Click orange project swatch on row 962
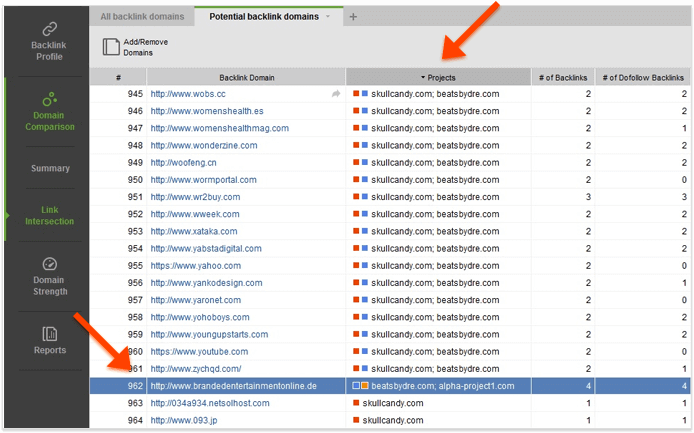 pos(365,386)
